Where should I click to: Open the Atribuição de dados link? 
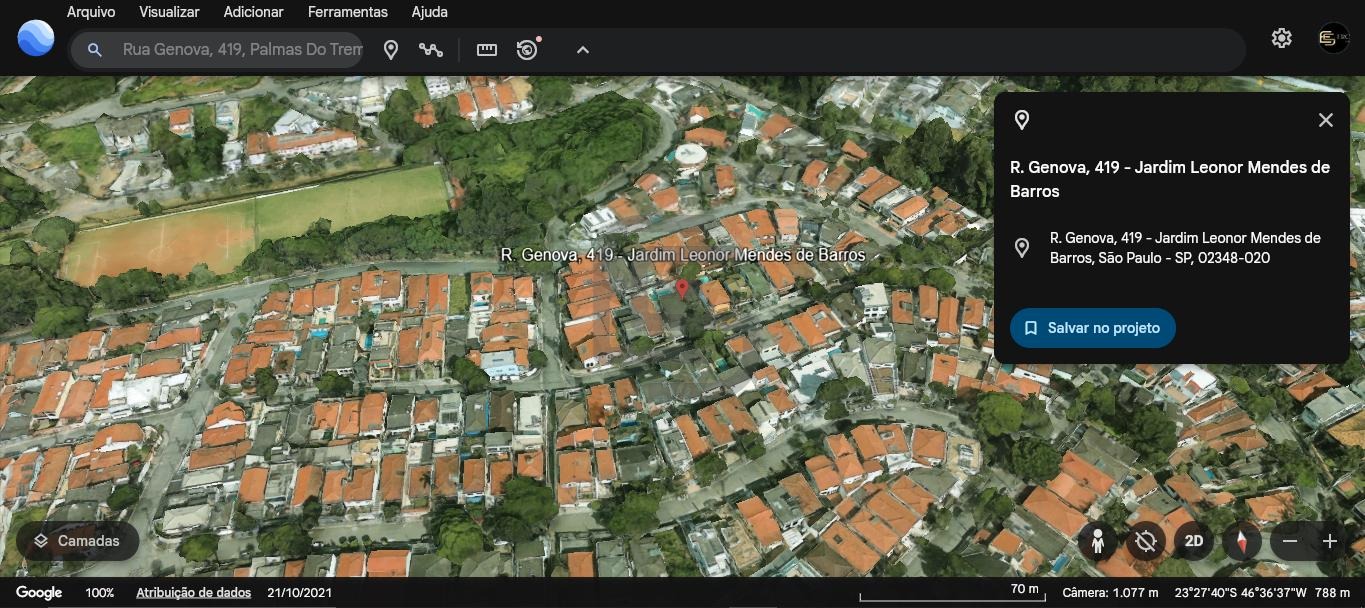[x=193, y=592]
